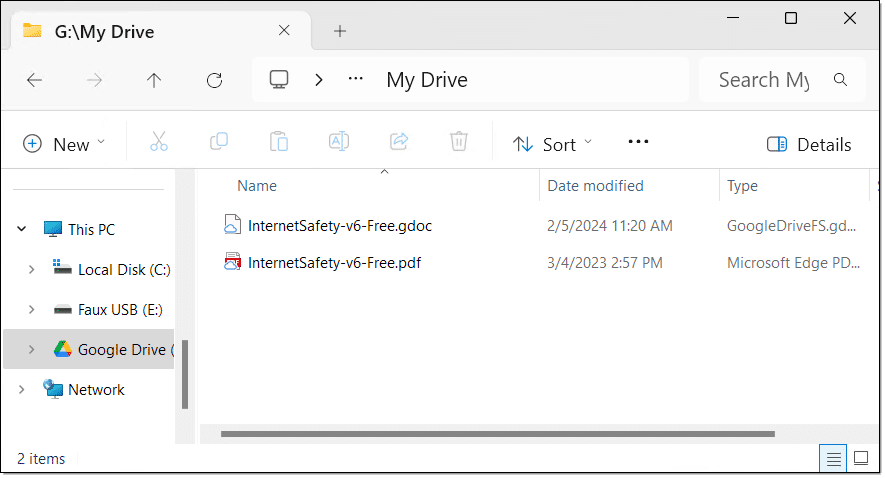Click the Copy icon in toolbar
The image size is (885, 478).
point(219,142)
